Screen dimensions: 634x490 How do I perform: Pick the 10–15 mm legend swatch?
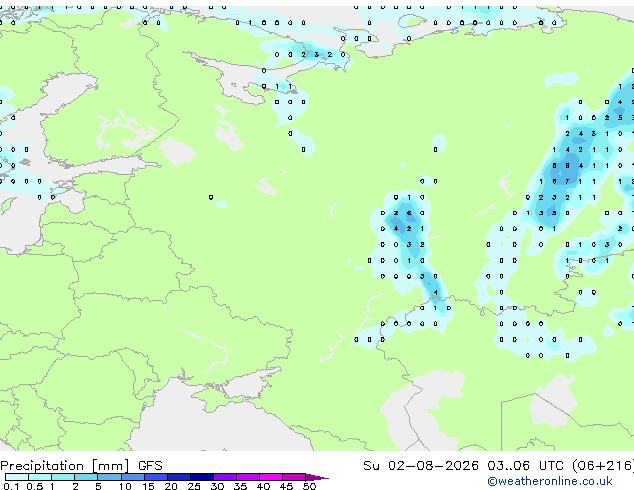[132, 477]
